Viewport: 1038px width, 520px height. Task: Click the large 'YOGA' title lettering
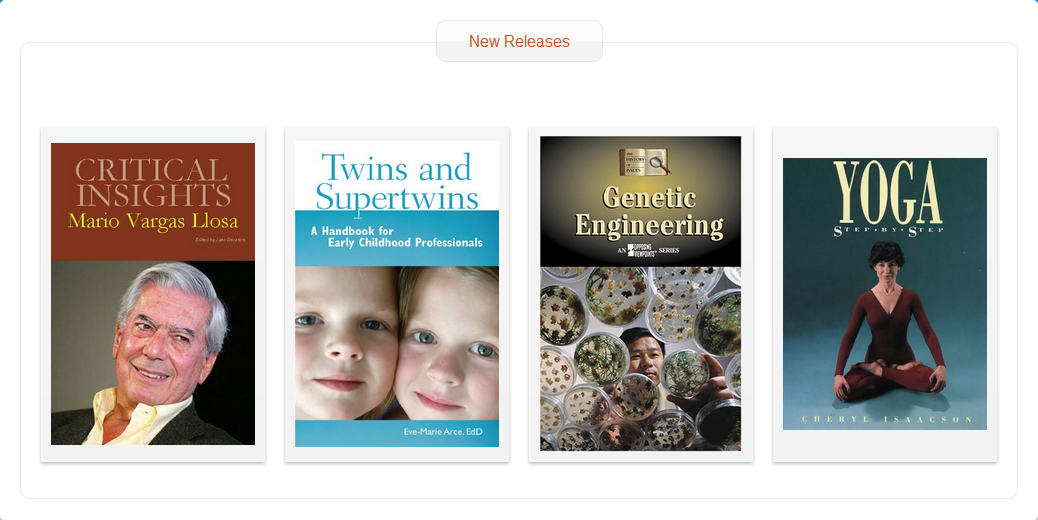[x=887, y=193]
